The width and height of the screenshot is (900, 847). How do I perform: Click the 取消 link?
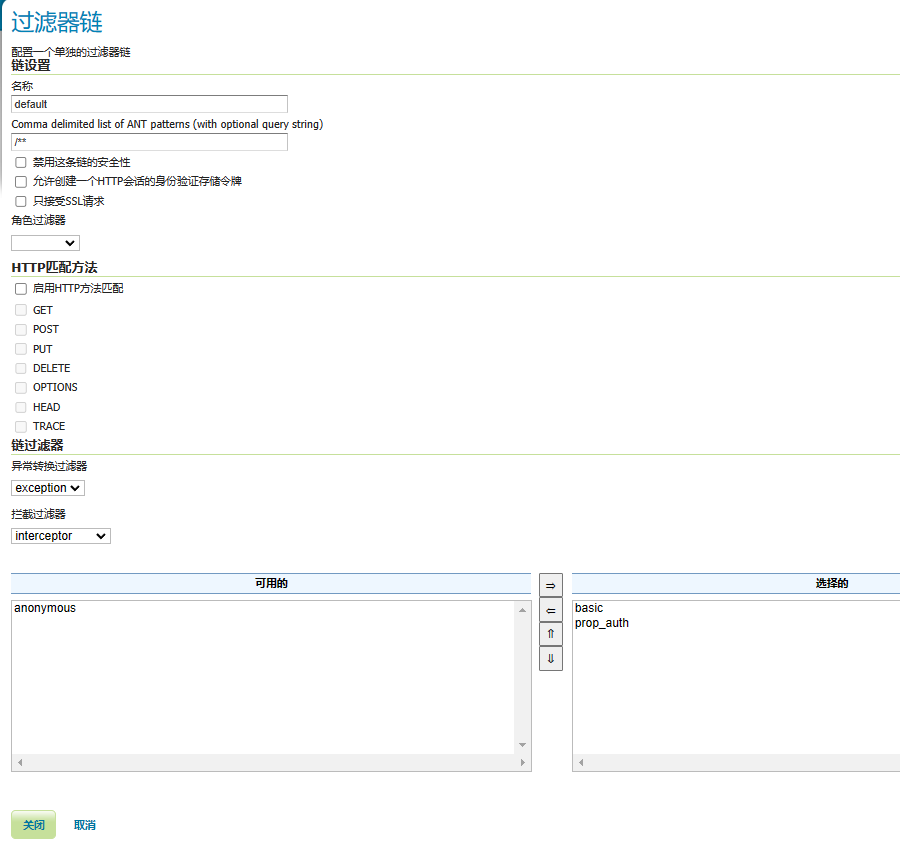click(85, 825)
